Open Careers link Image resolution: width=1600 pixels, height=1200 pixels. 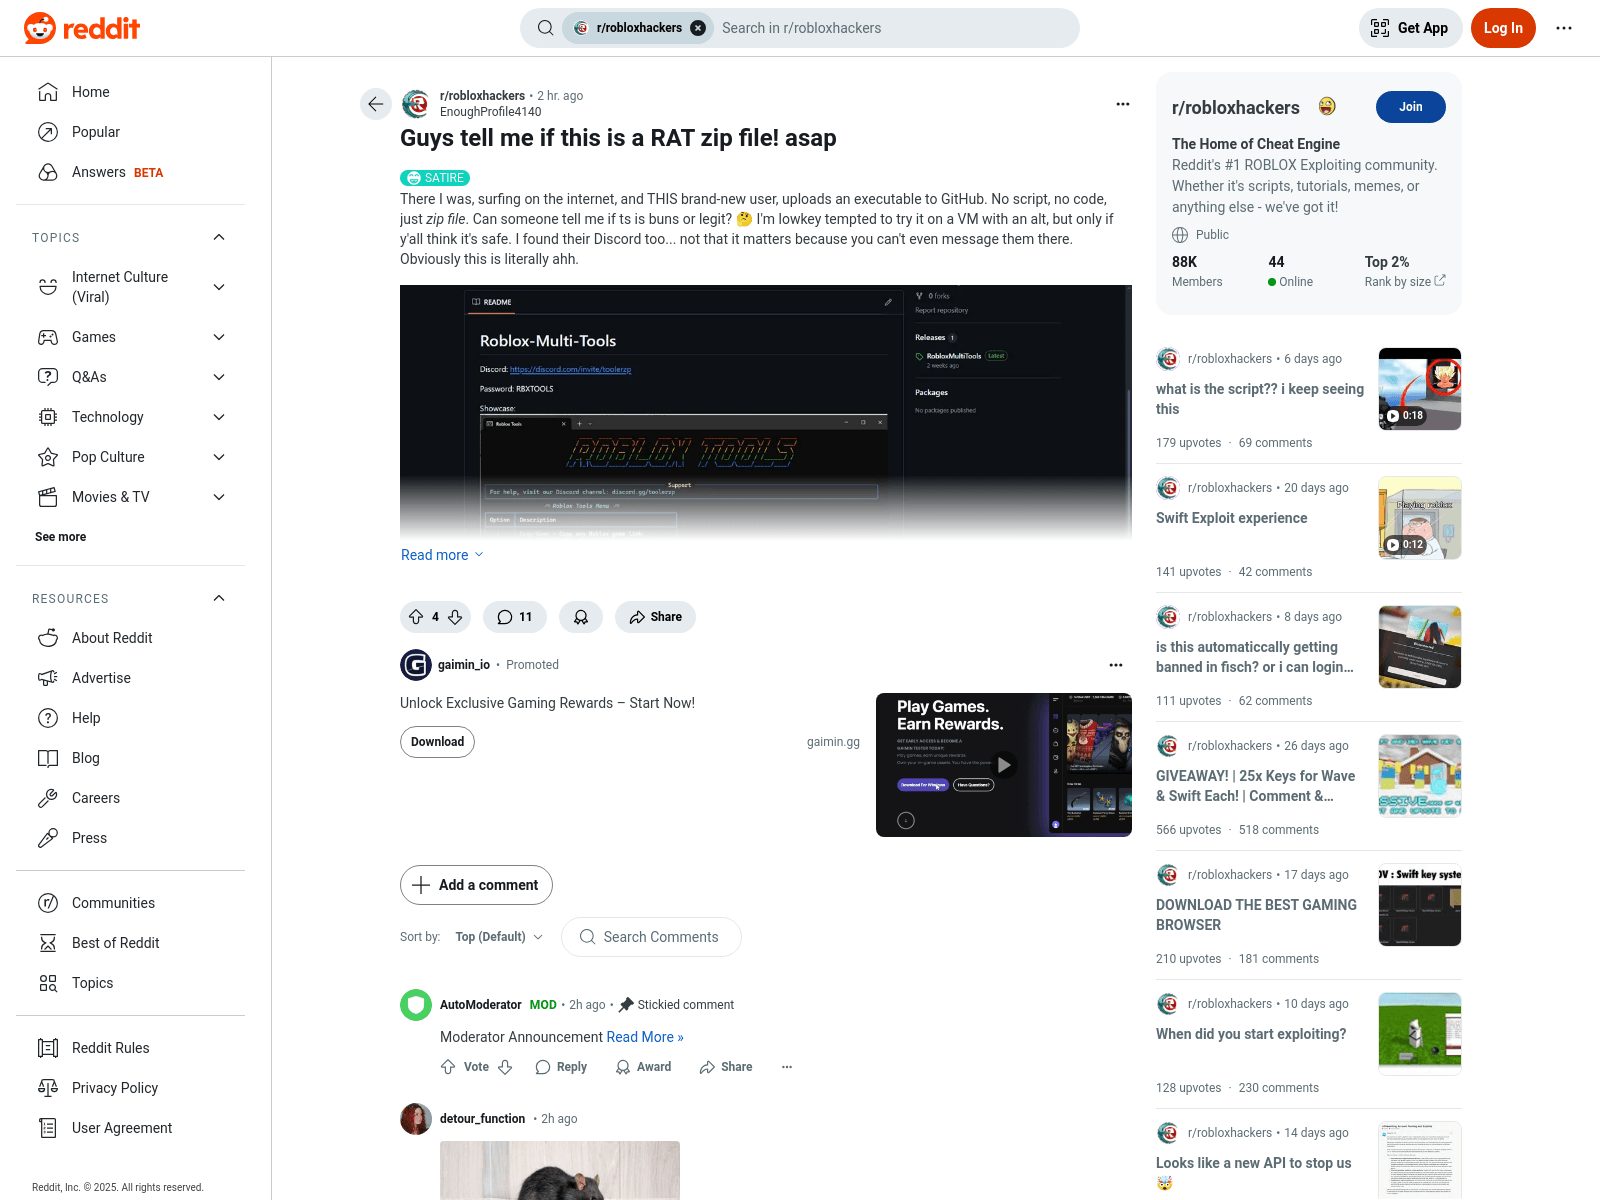pos(130,798)
